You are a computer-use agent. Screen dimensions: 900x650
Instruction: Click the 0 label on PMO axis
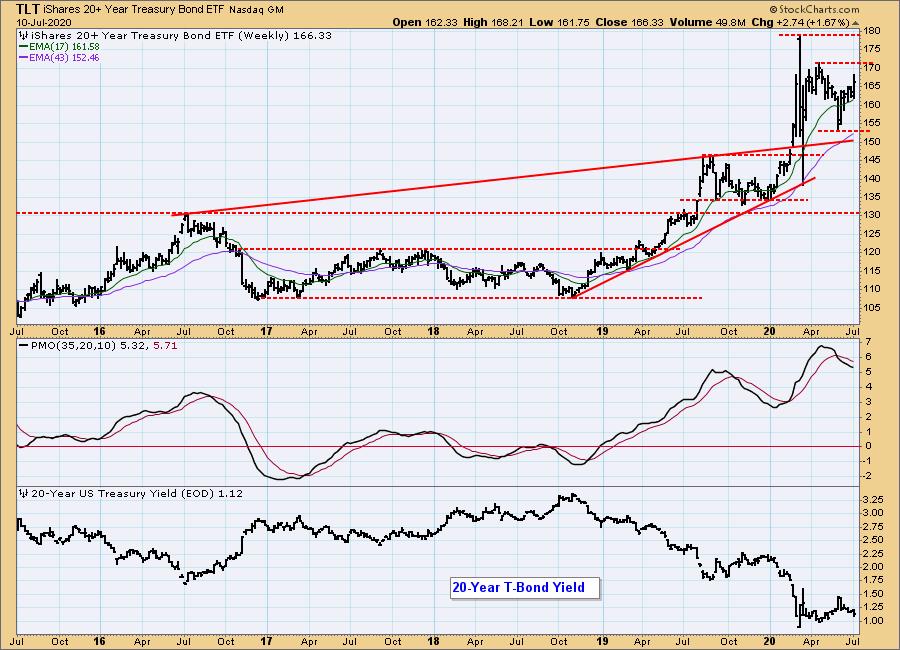tap(868, 446)
